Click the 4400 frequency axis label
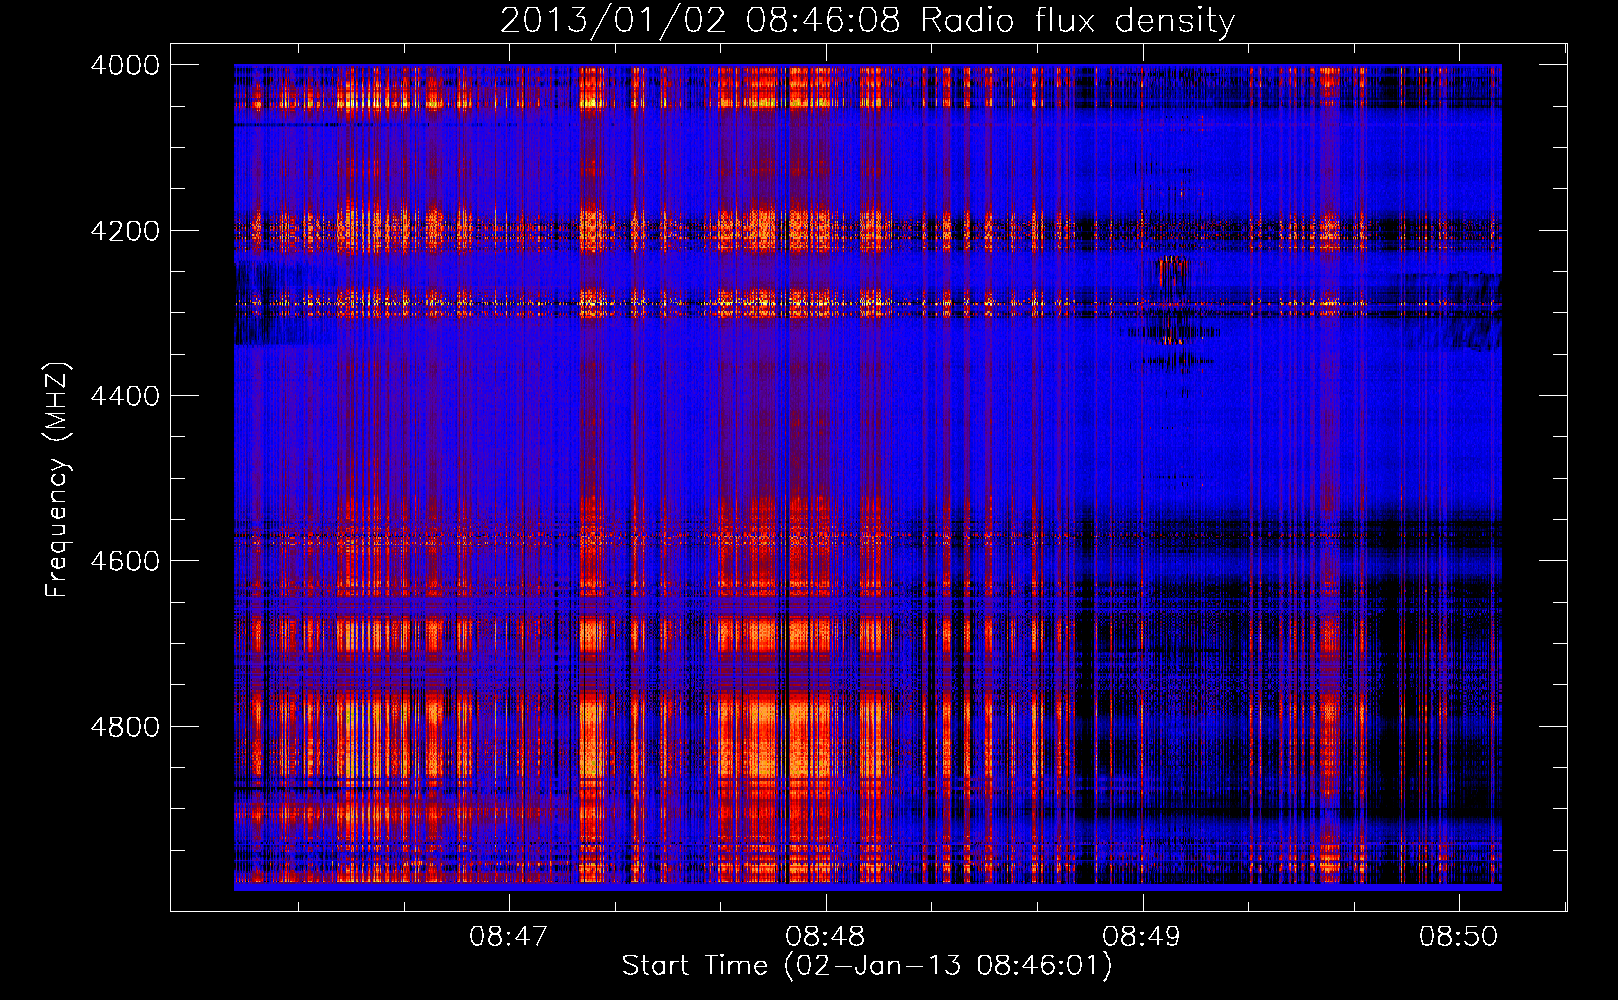 point(125,396)
